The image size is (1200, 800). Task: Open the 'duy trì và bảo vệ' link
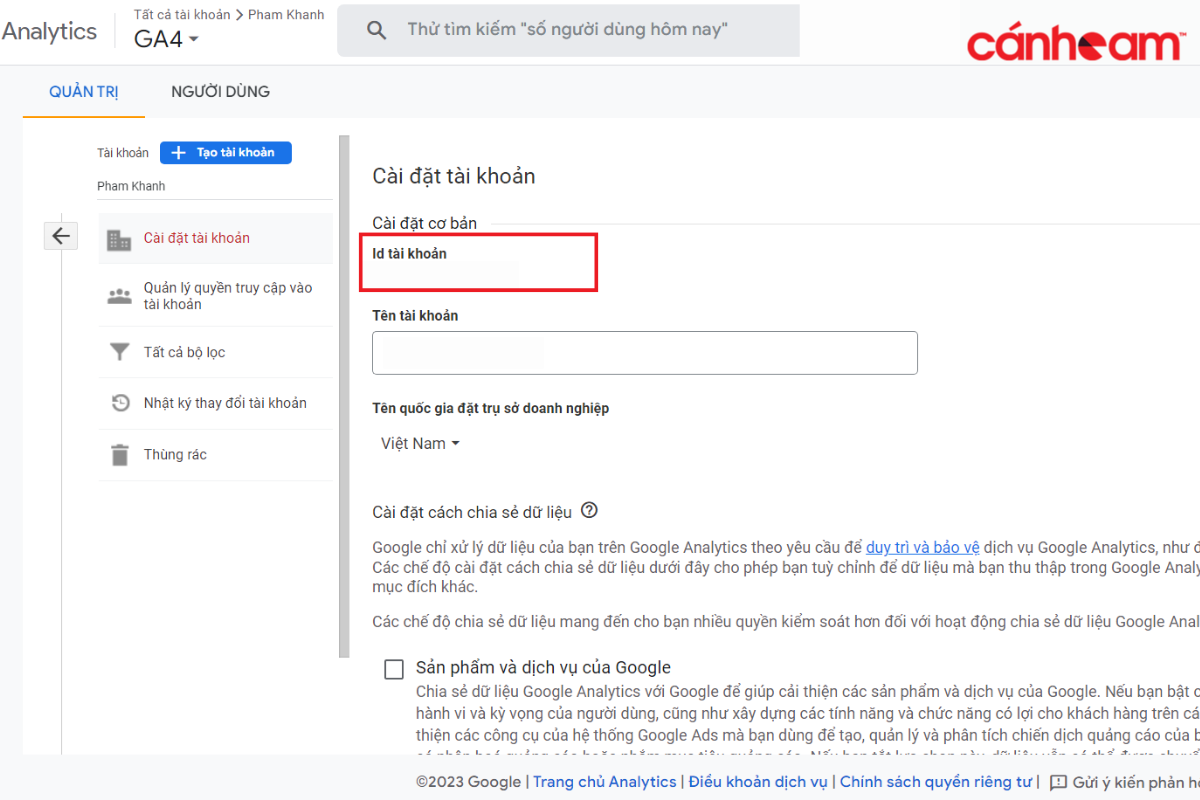(x=922, y=547)
